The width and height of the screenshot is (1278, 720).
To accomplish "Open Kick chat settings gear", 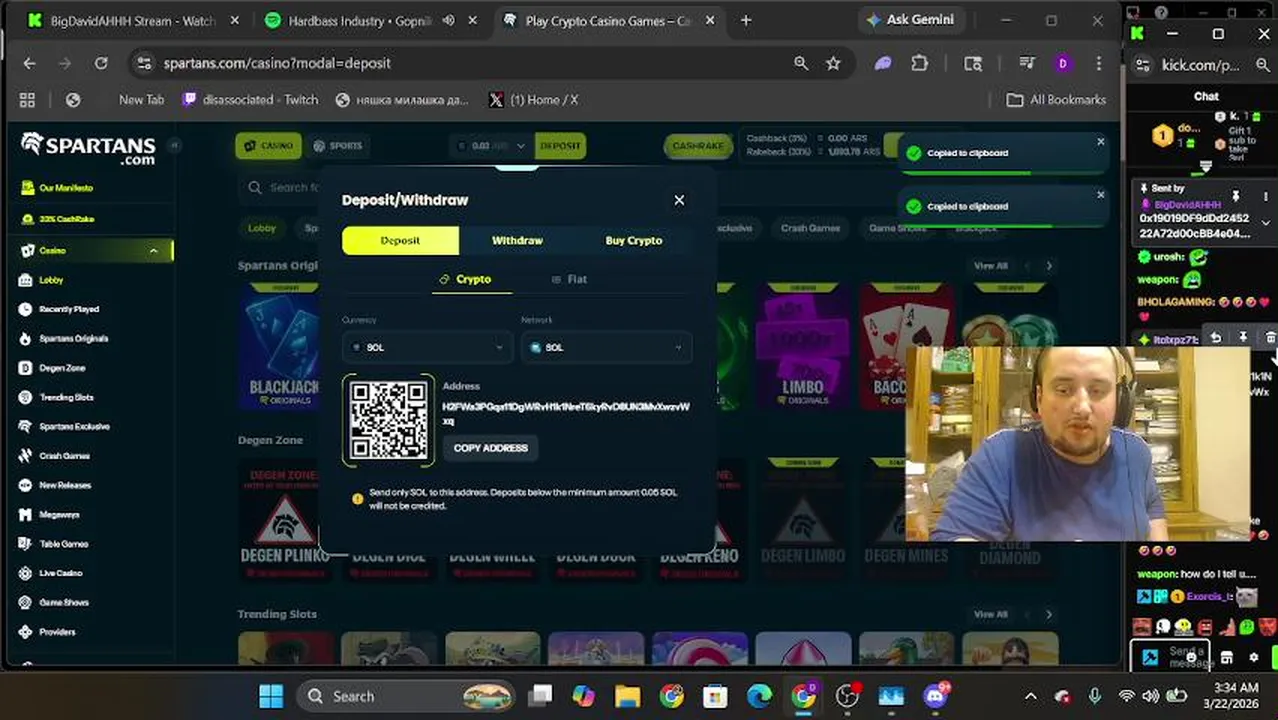I will tap(1254, 657).
